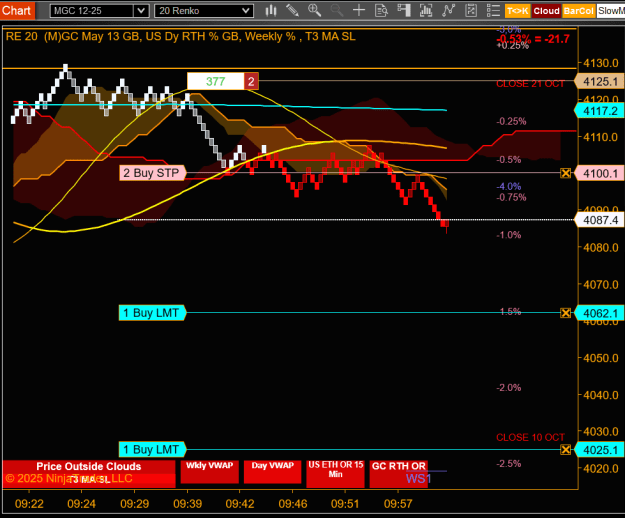This screenshot has height=518, width=625.
Task: Click the CLOSE 21 OCT label
Action: (530, 84)
